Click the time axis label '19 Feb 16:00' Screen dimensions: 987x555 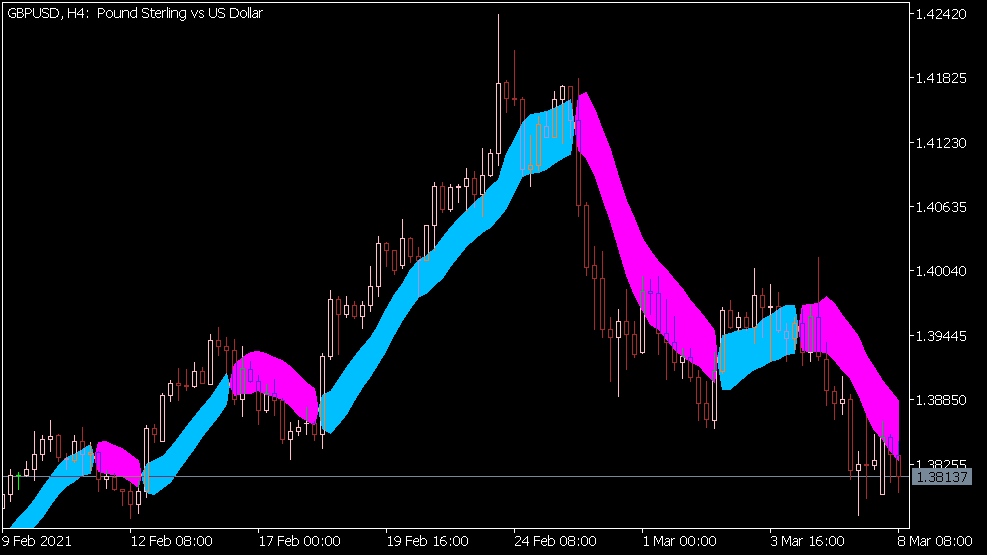427,541
